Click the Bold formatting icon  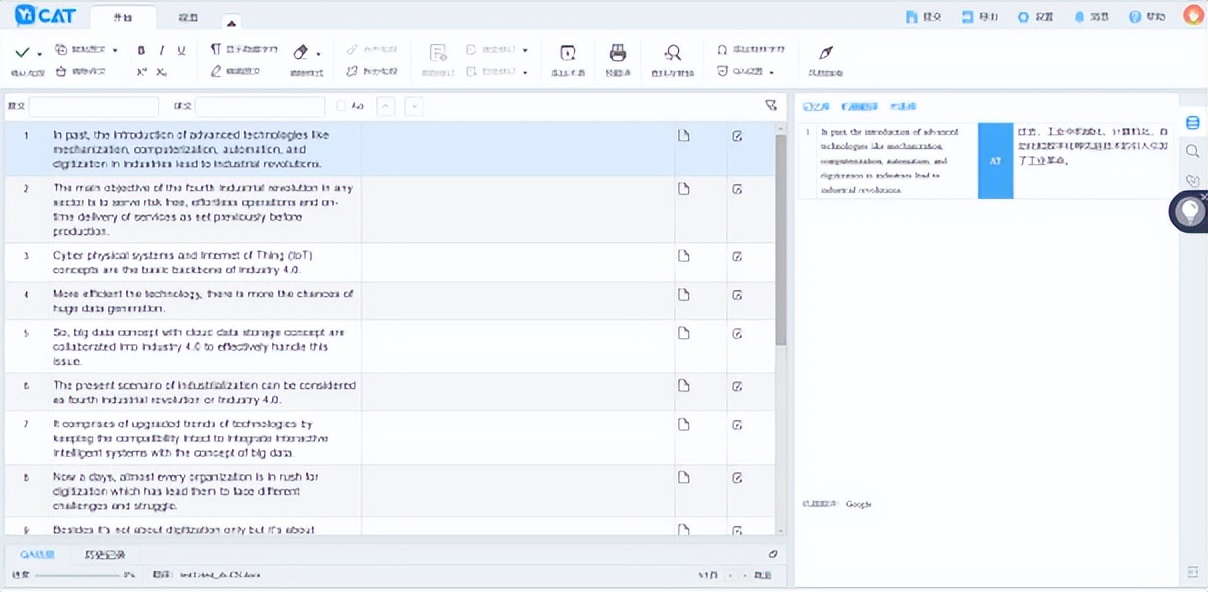tap(141, 51)
